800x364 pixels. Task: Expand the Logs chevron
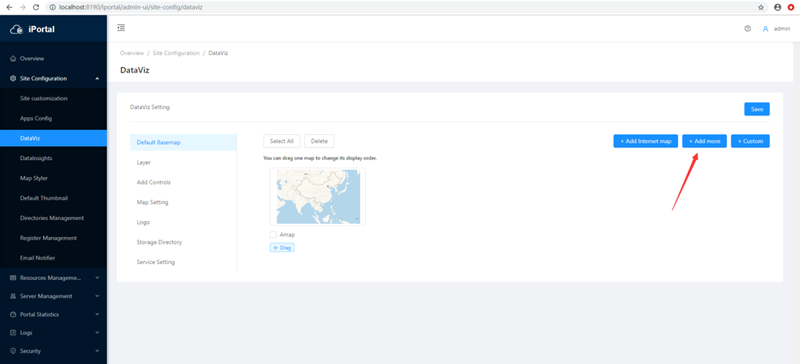[x=97, y=332]
